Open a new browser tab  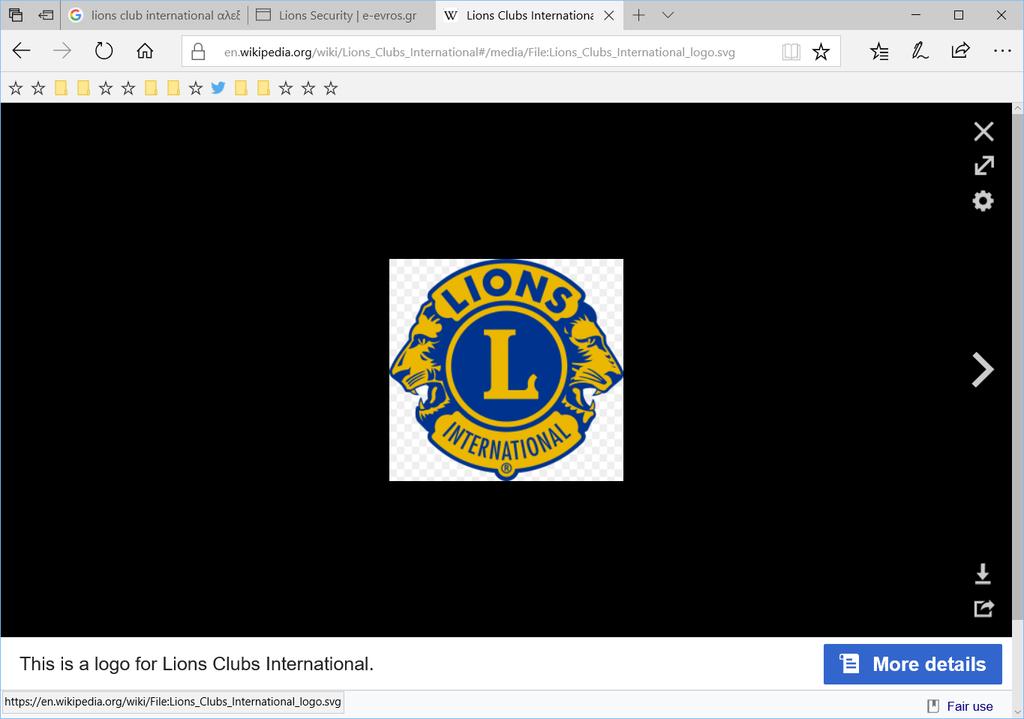[x=639, y=15]
